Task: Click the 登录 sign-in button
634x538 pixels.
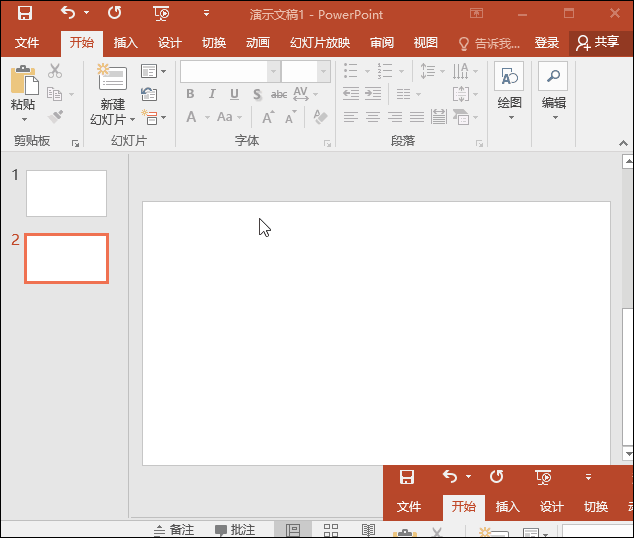Action: [x=547, y=43]
